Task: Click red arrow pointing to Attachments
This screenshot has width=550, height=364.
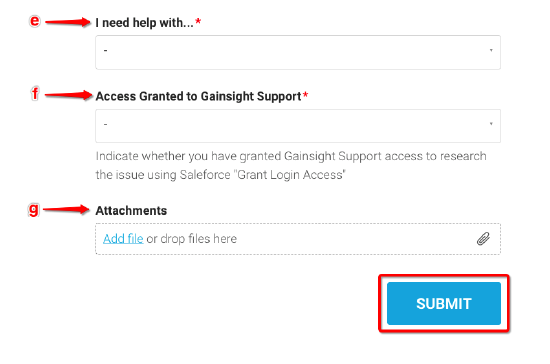Action: [x=66, y=209]
